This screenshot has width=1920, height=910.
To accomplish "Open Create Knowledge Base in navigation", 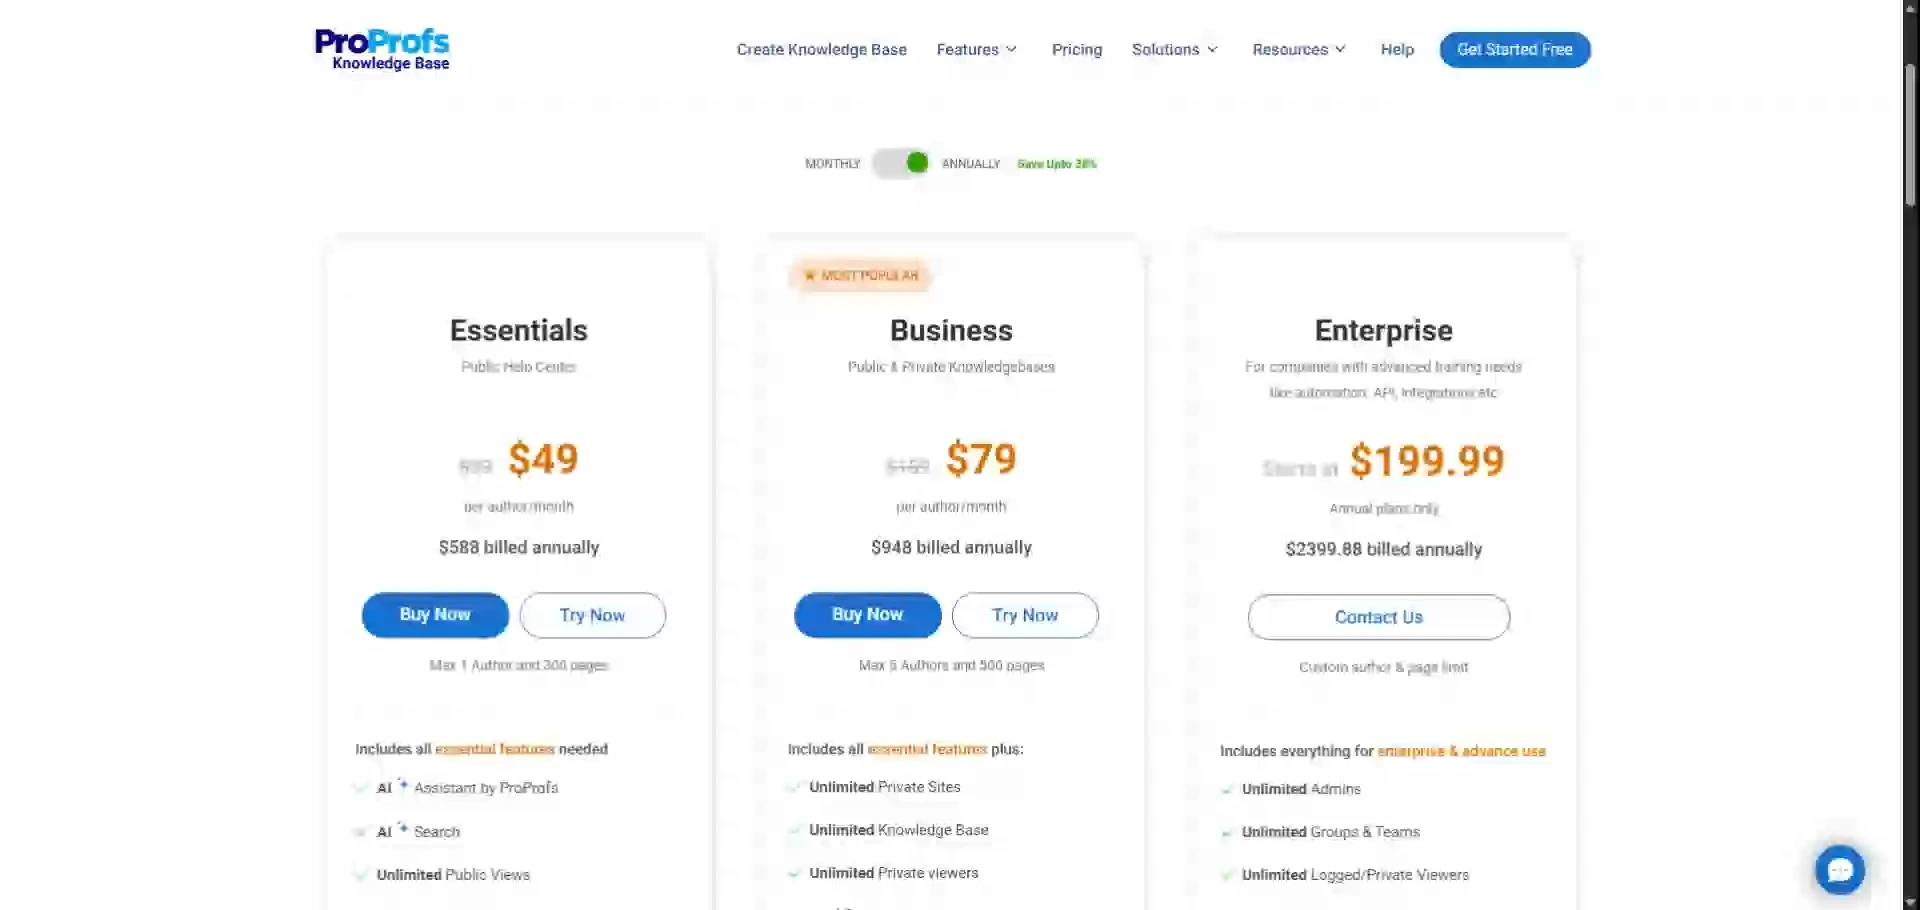I will pyautogui.click(x=821, y=50).
